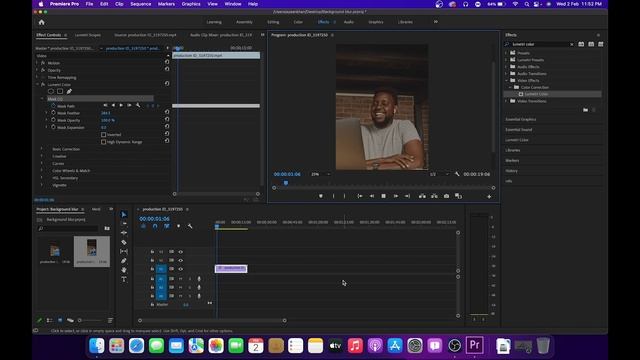Select the Razor tool
Viewport: 640px width, 360px height.
(x=124, y=242)
